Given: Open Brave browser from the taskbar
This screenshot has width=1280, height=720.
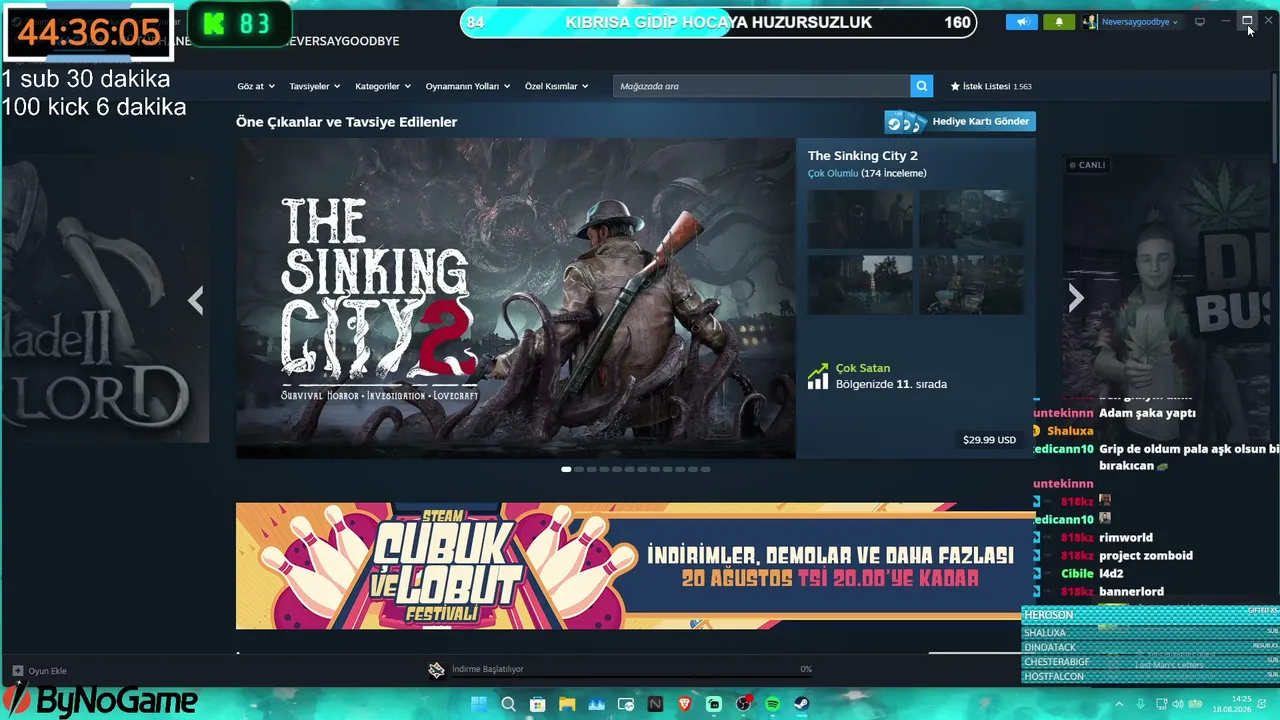Looking at the screenshot, I should (x=685, y=704).
